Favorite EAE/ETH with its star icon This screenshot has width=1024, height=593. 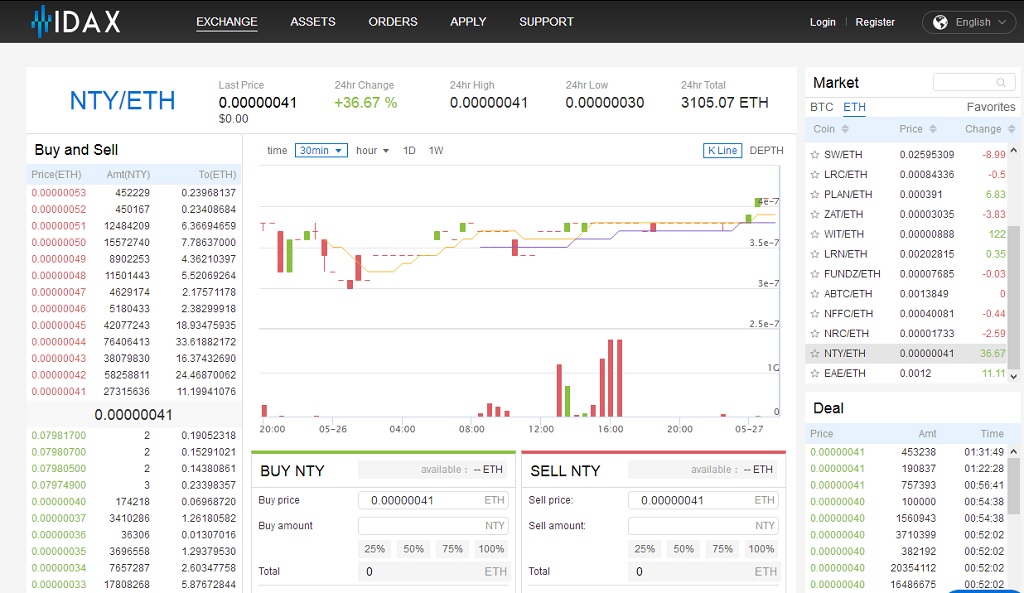coord(814,374)
